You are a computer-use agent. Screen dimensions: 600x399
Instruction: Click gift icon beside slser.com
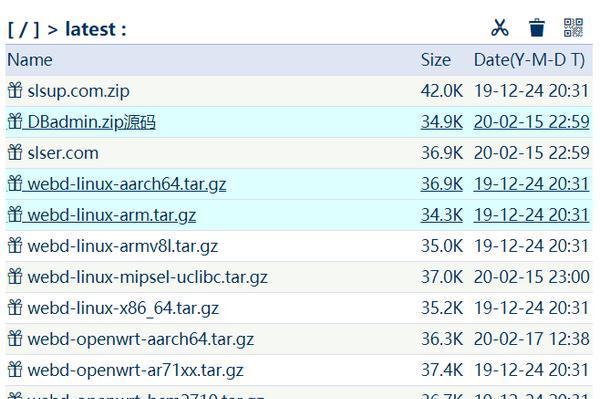pos(15,153)
